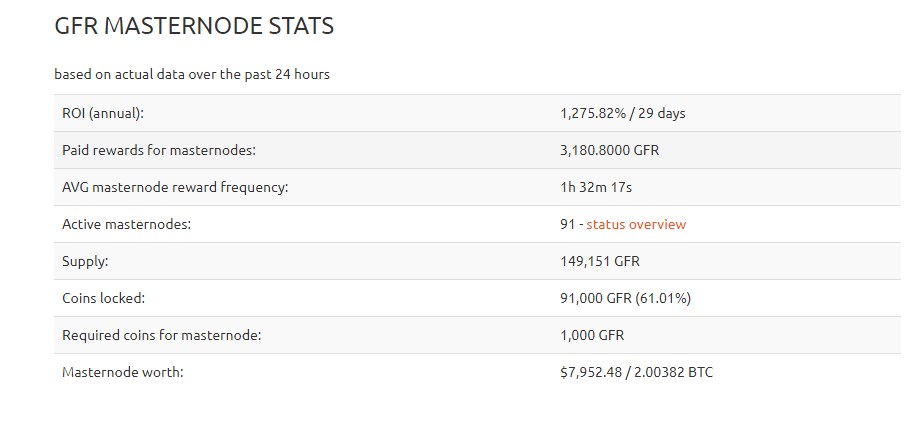Screen dimensions: 908x424
Task: Select Required coins for masternode label
Action: coord(162,335)
